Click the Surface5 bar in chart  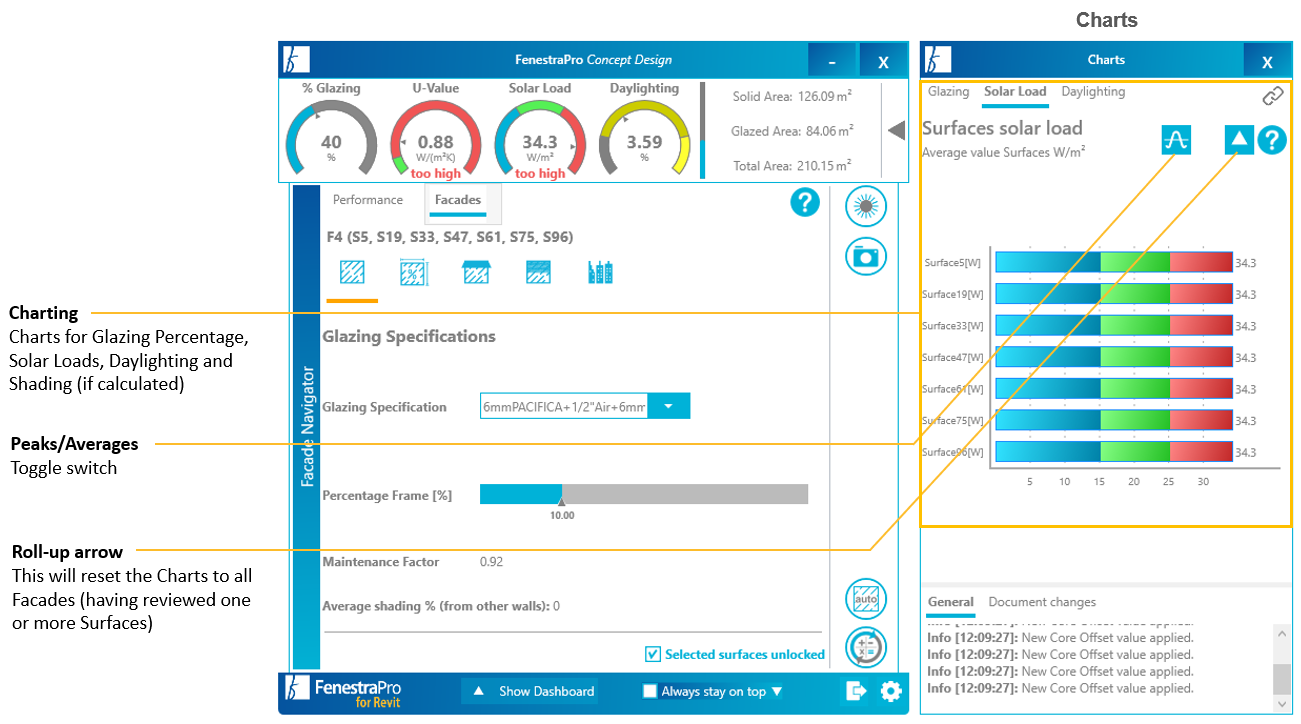[1113, 263]
